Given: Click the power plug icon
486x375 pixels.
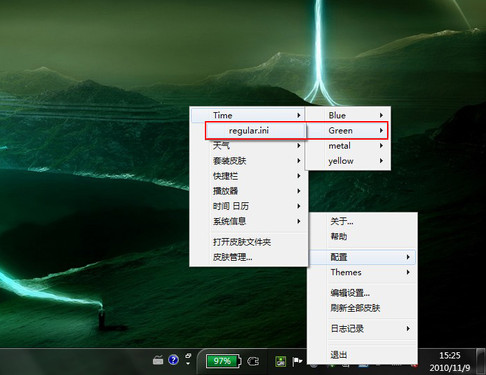Looking at the screenshot, I should point(253,361).
